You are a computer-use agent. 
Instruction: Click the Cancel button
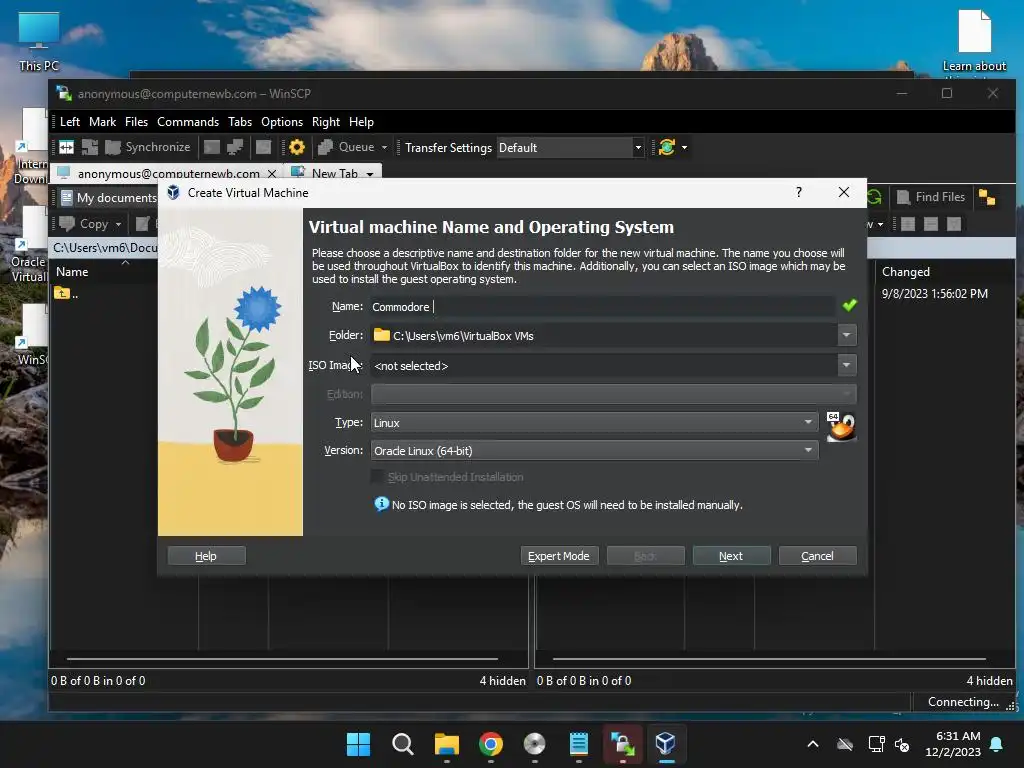[818, 556]
